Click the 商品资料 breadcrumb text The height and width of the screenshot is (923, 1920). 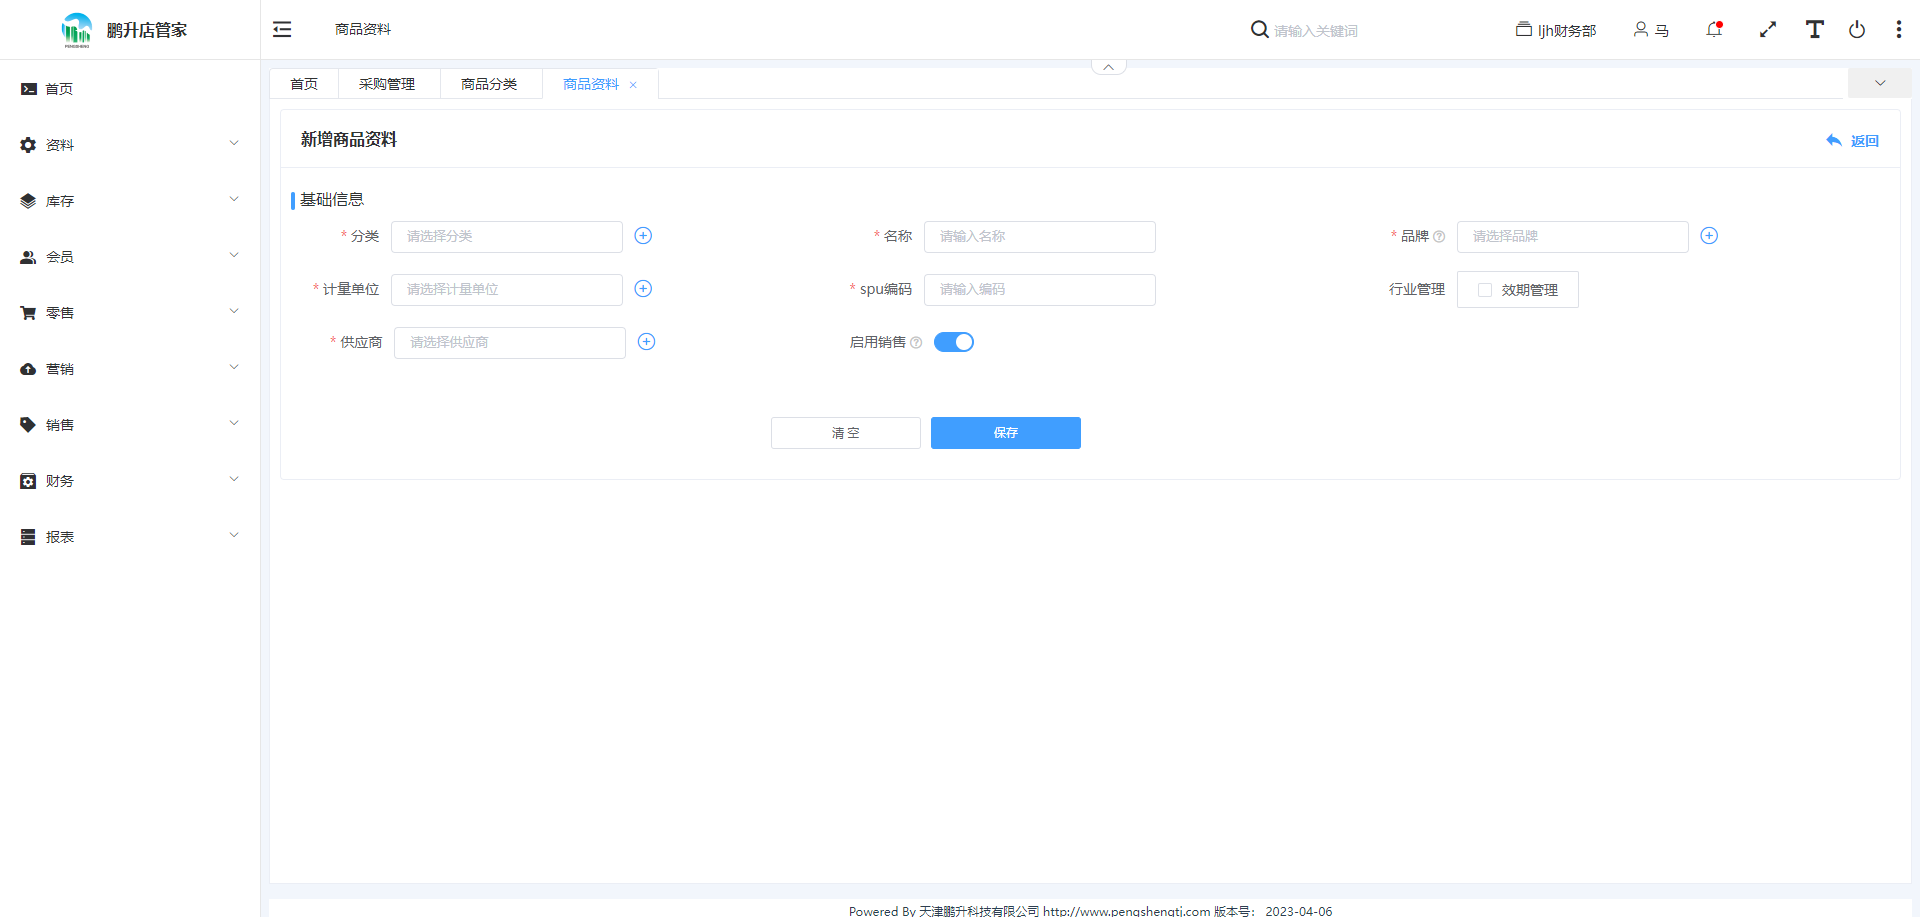(x=363, y=30)
